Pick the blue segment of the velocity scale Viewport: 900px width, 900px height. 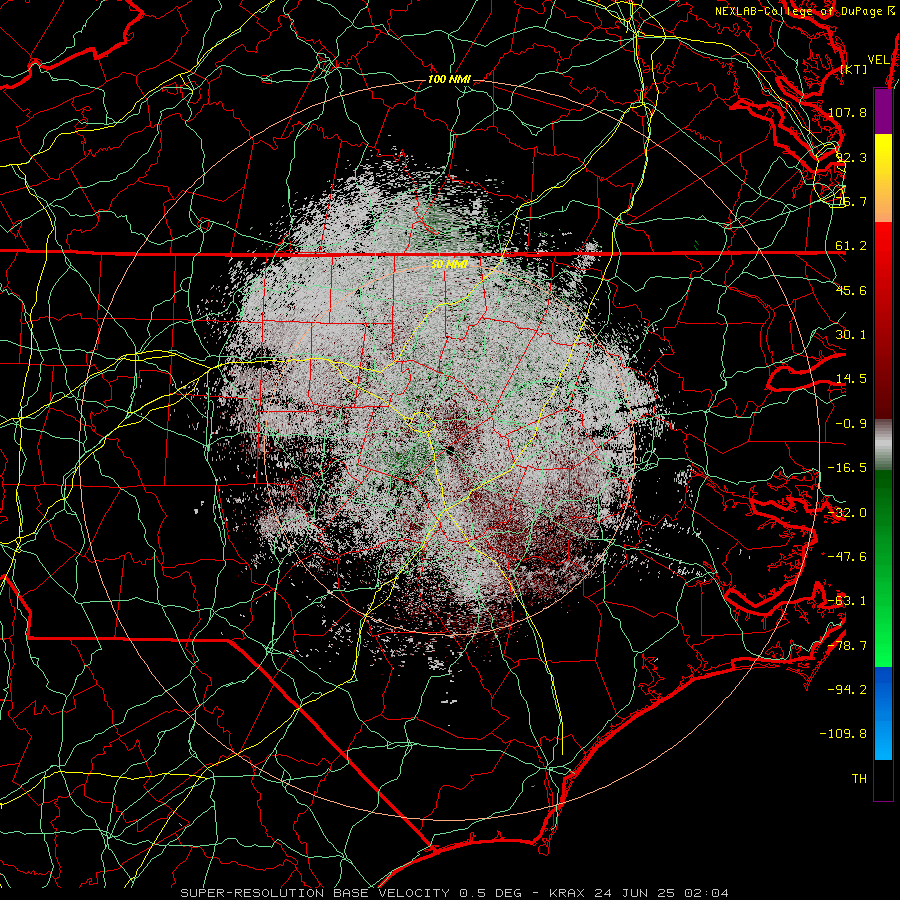883,713
